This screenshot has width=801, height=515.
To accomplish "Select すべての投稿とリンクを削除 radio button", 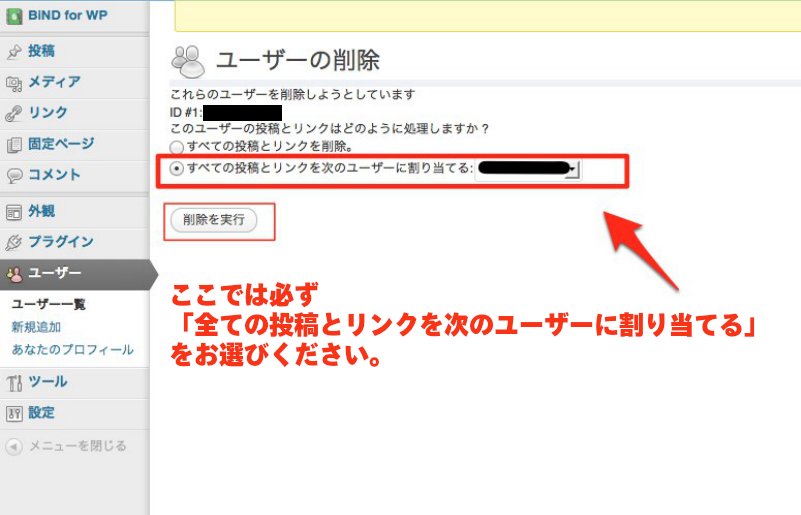I will pos(178,147).
